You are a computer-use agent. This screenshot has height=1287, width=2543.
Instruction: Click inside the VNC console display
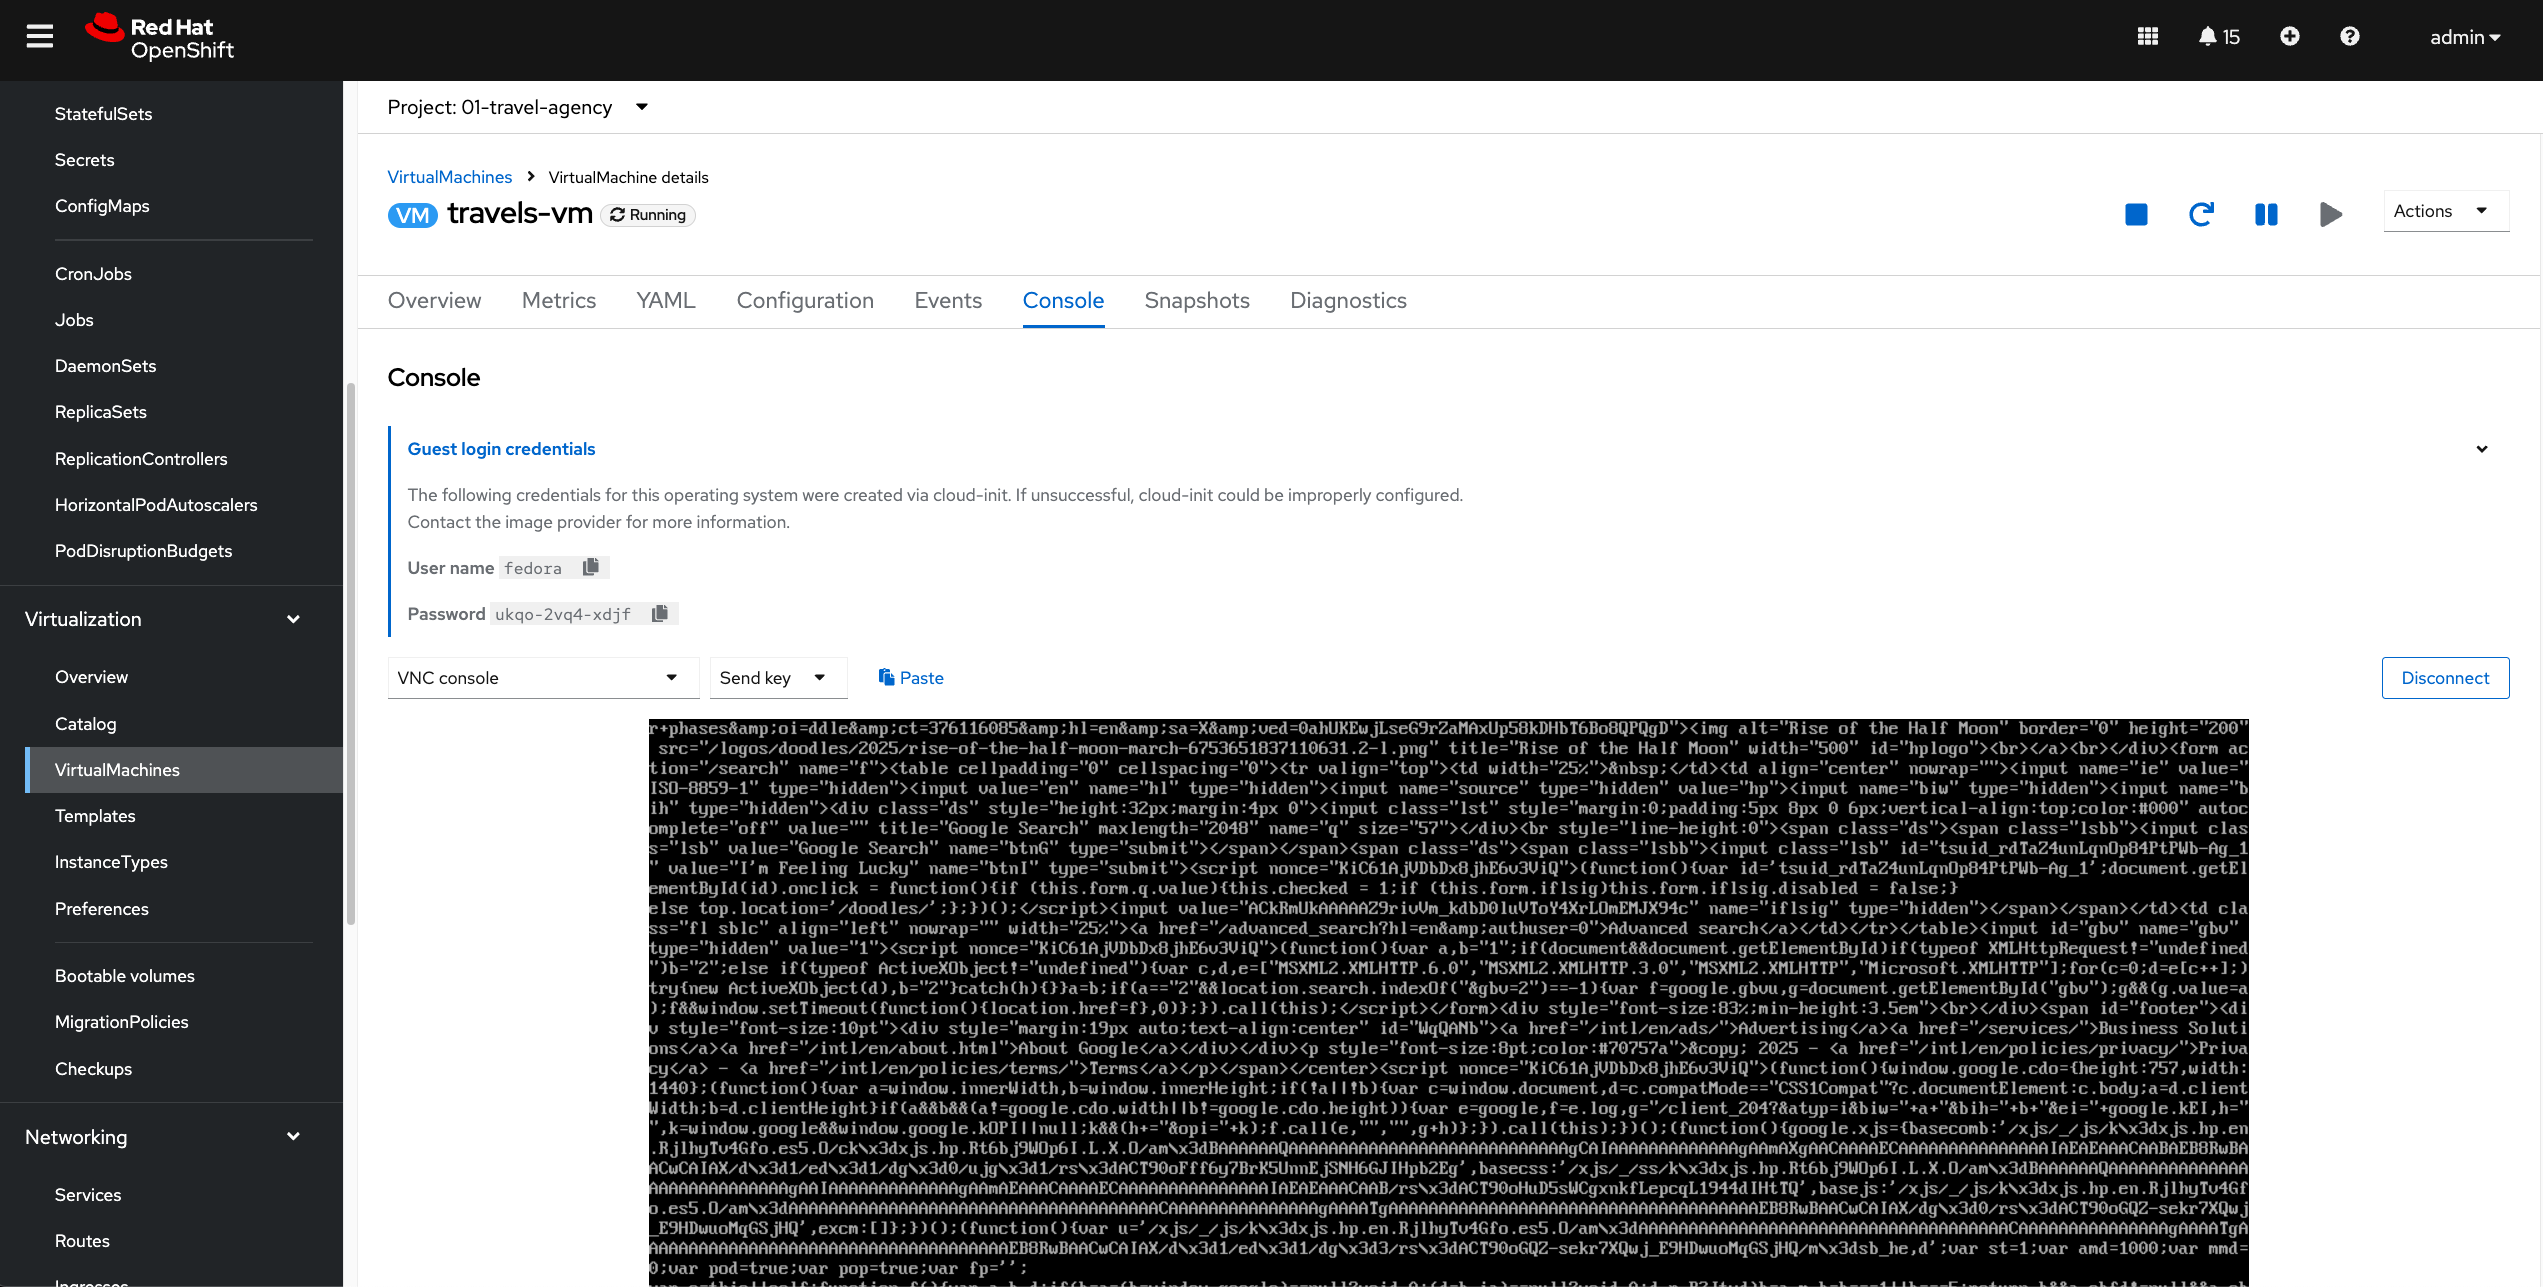(x=1448, y=1002)
